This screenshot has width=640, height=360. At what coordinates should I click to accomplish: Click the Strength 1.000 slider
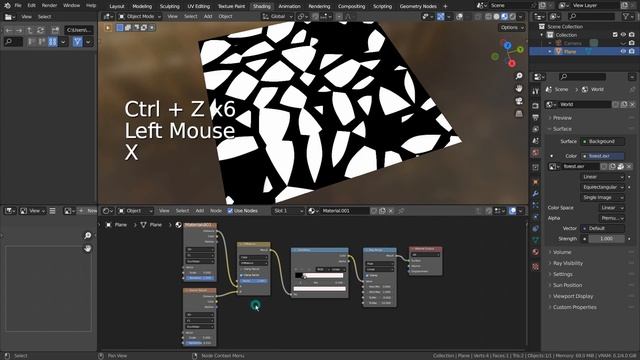[607, 239]
